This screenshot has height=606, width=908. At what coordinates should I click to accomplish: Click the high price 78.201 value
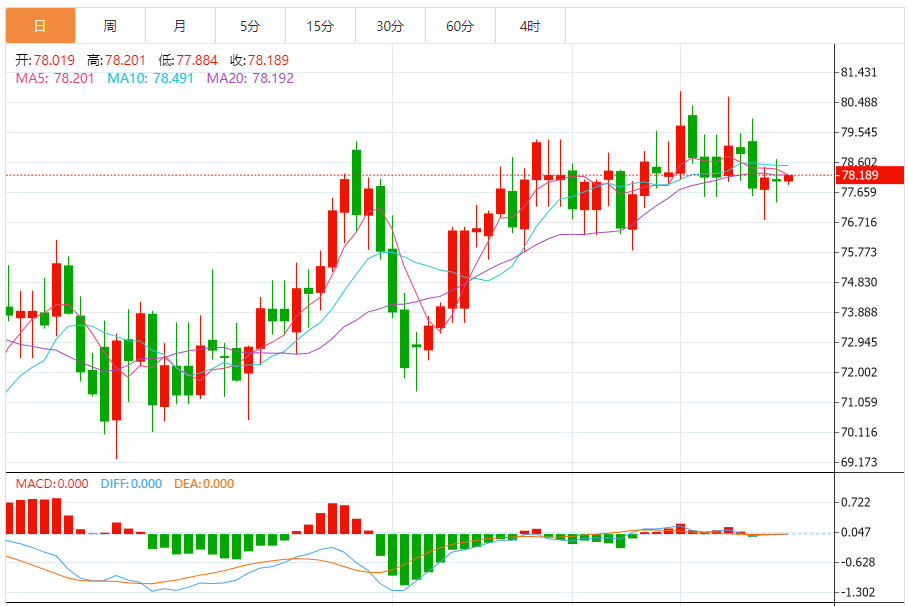(x=125, y=60)
